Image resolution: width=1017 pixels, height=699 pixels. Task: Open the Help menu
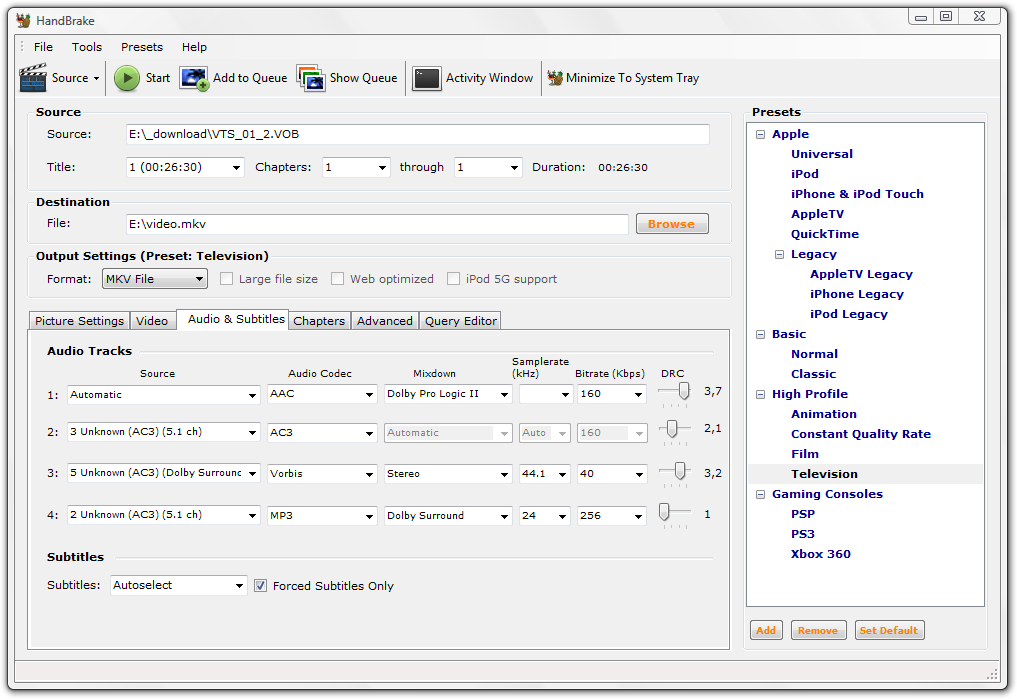coord(194,47)
